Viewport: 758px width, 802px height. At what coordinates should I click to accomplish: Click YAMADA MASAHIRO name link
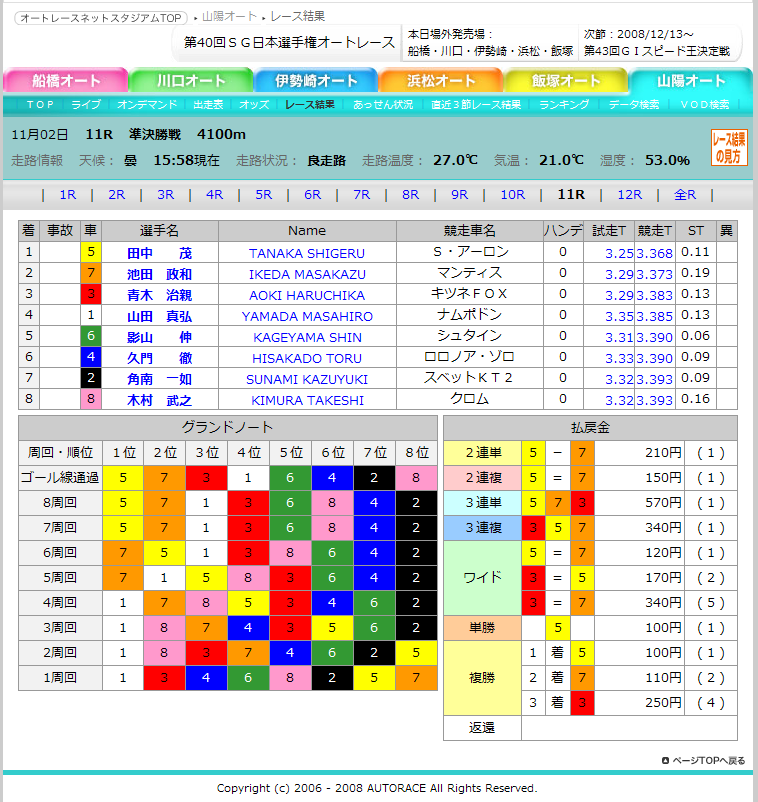307,316
